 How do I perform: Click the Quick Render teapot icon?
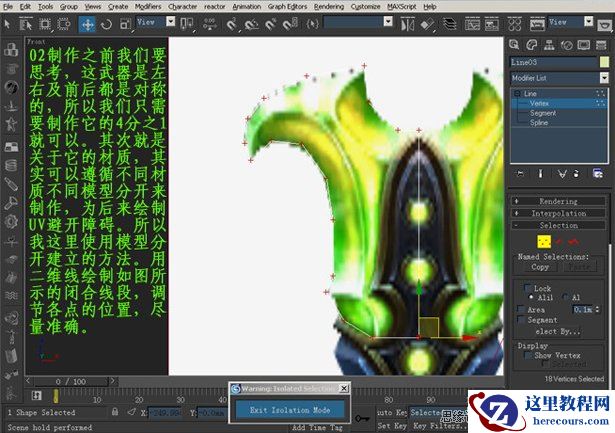[x=605, y=25]
